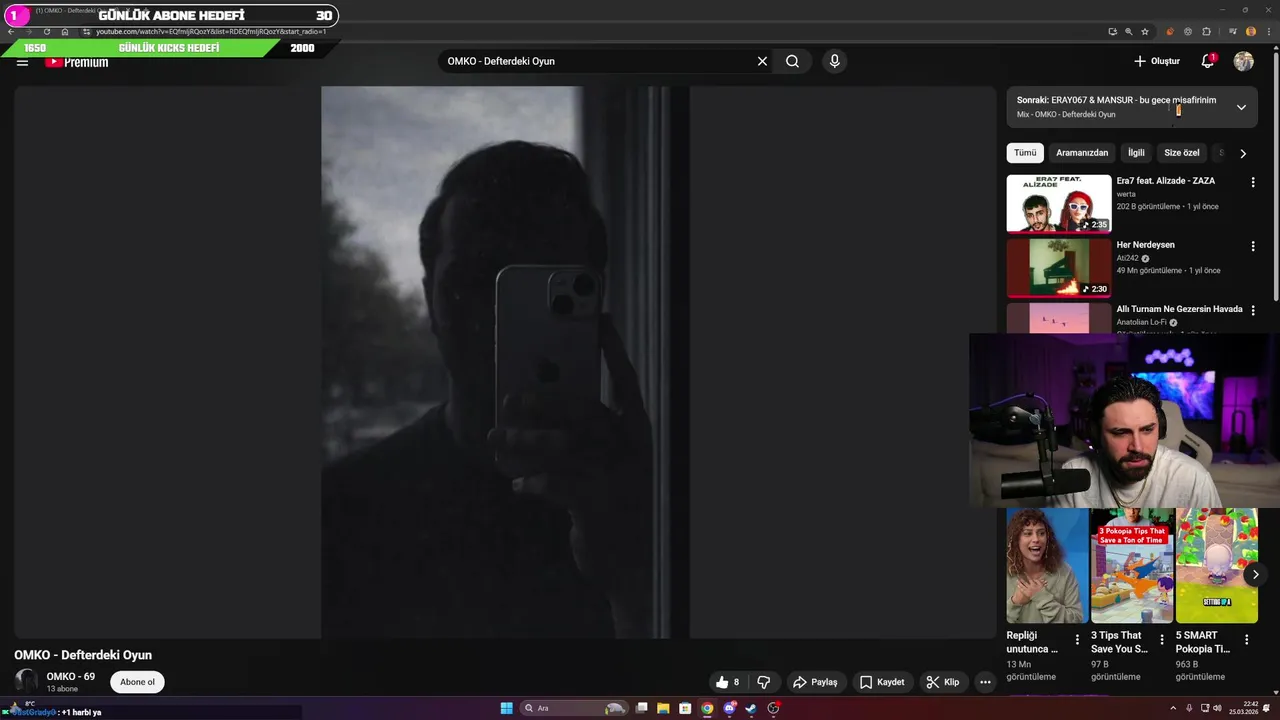The width and height of the screenshot is (1280, 720).
Task: Open the Chrome home button
Action: [65, 32]
